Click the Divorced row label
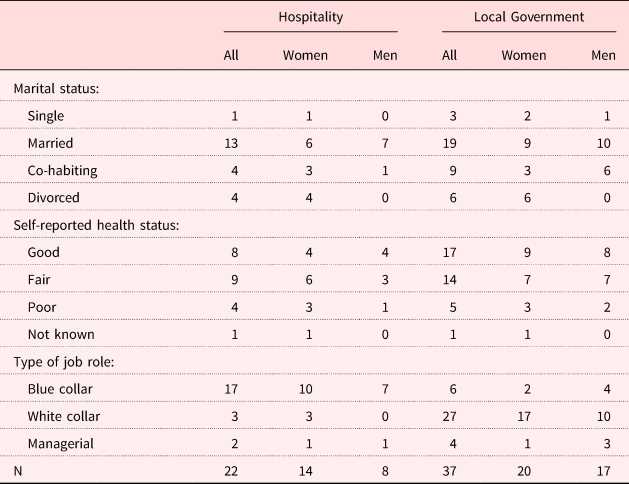Viewport: 629px width, 484px height. tap(54, 198)
